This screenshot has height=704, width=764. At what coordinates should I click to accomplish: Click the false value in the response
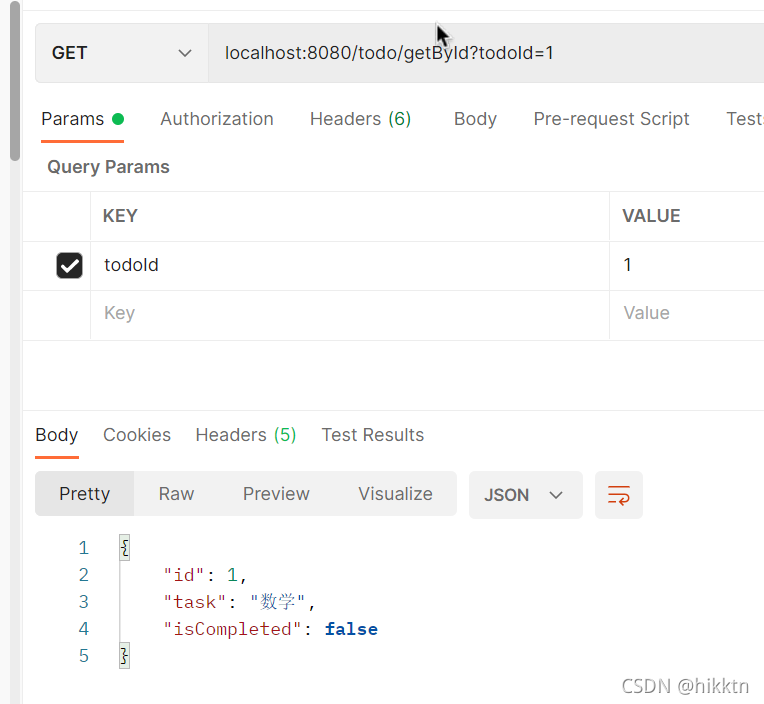point(351,629)
